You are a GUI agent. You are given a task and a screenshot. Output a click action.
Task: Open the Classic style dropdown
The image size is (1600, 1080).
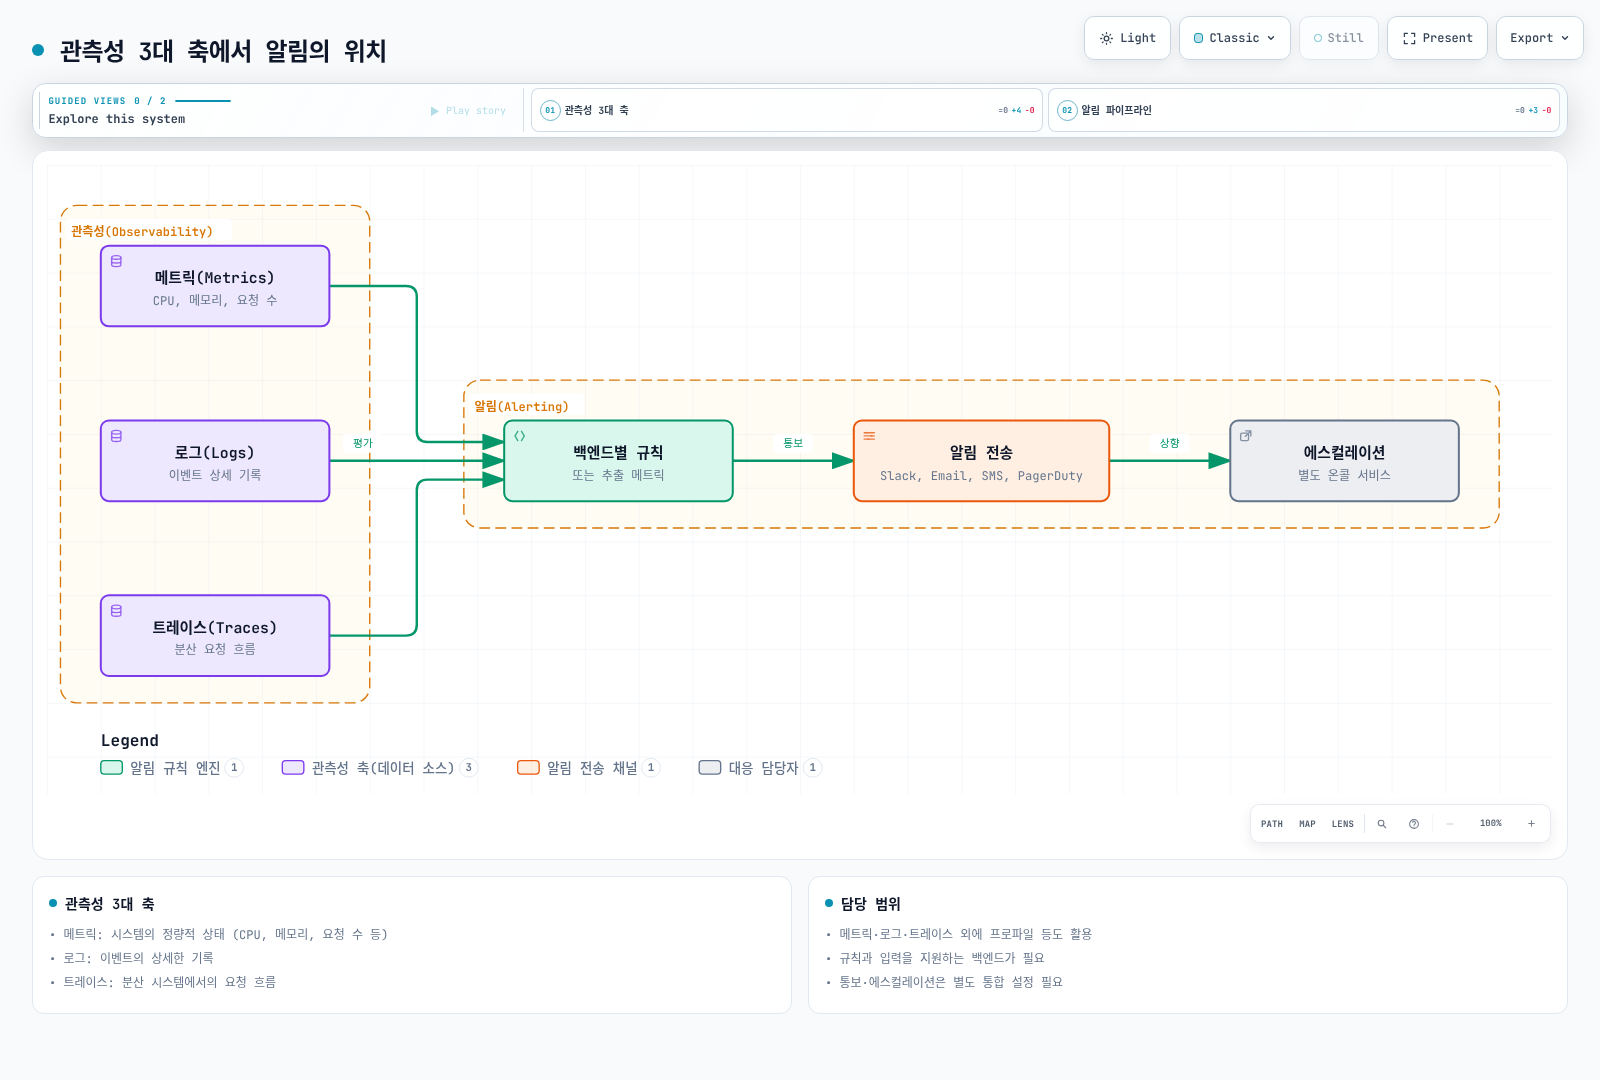click(x=1234, y=38)
